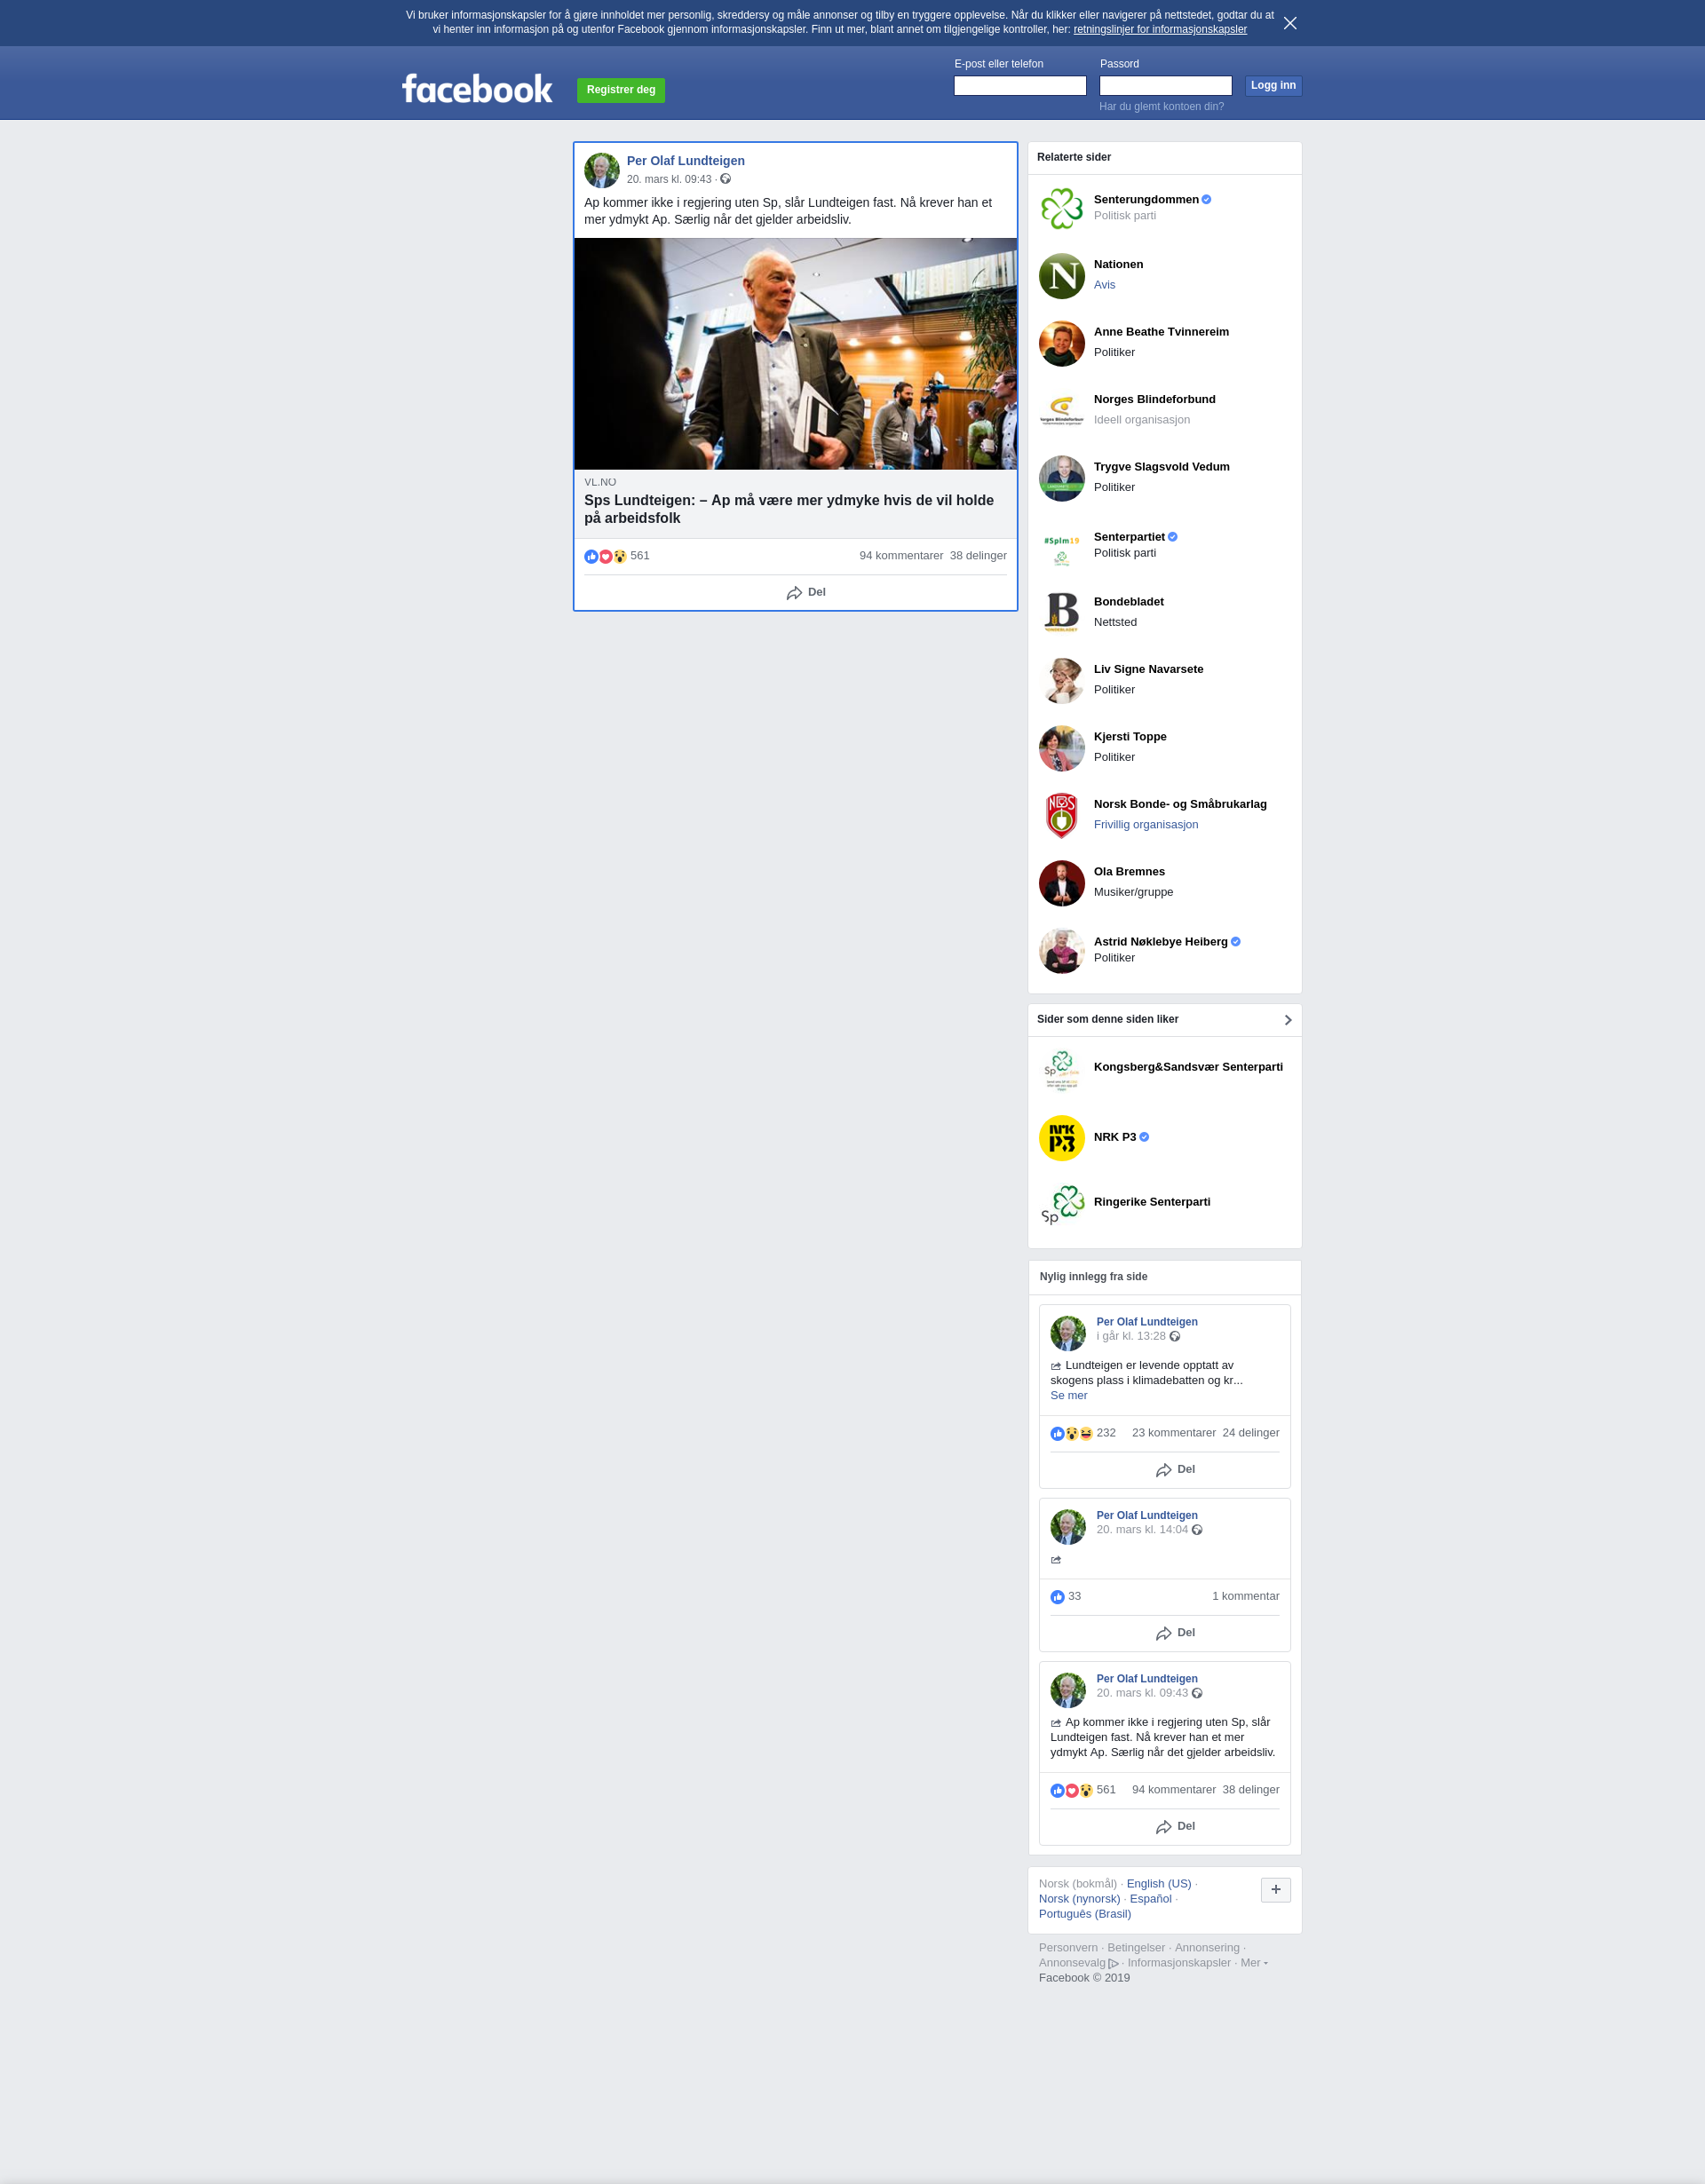Click the 'E-post eller telefon' input field

[x=1019, y=86]
